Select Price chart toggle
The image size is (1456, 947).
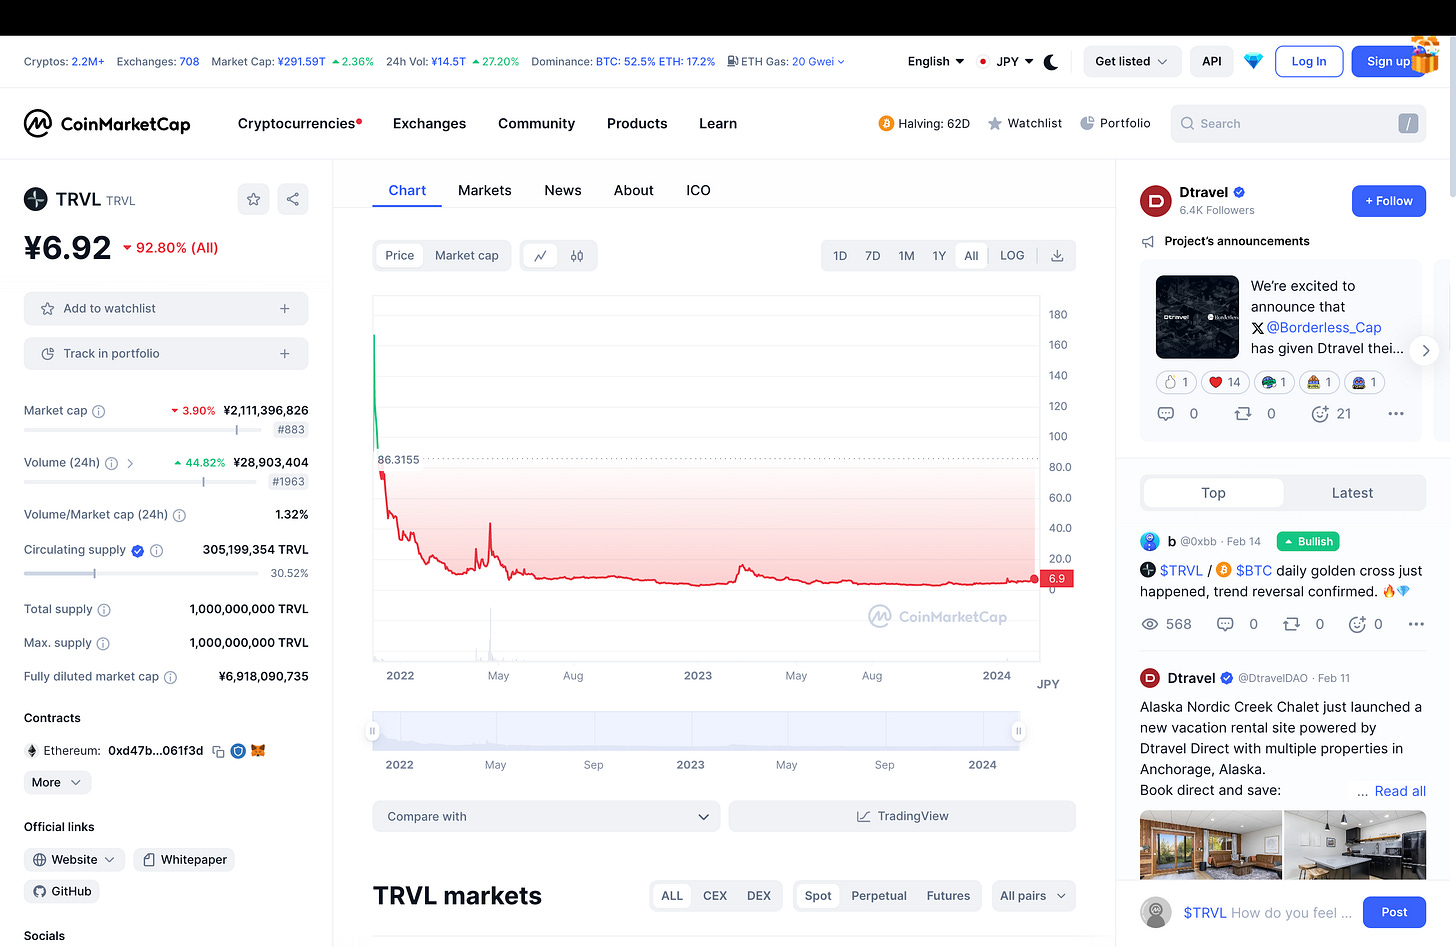[400, 256]
